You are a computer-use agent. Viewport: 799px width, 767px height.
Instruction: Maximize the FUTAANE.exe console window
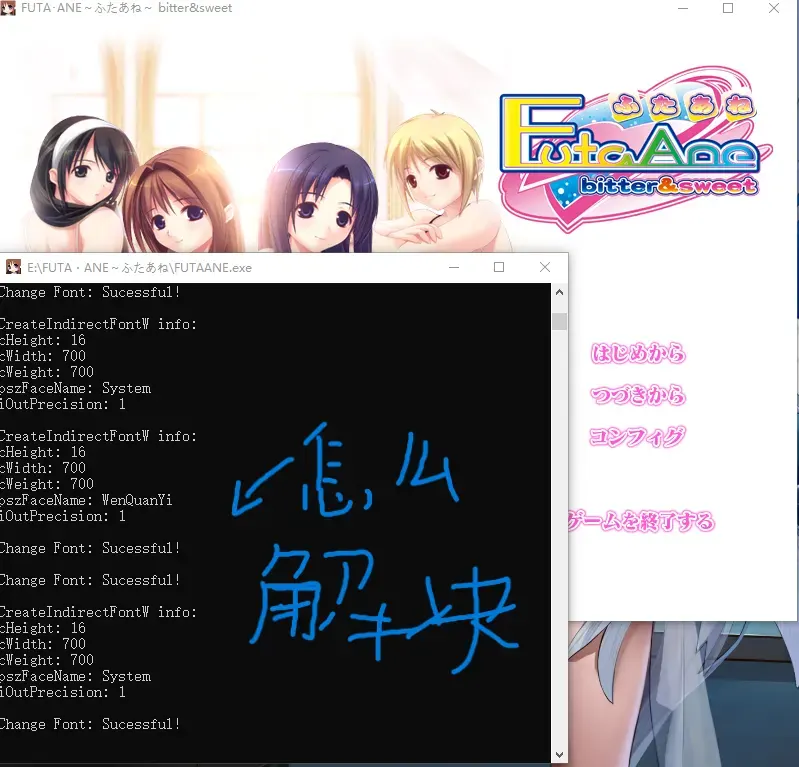click(x=499, y=267)
